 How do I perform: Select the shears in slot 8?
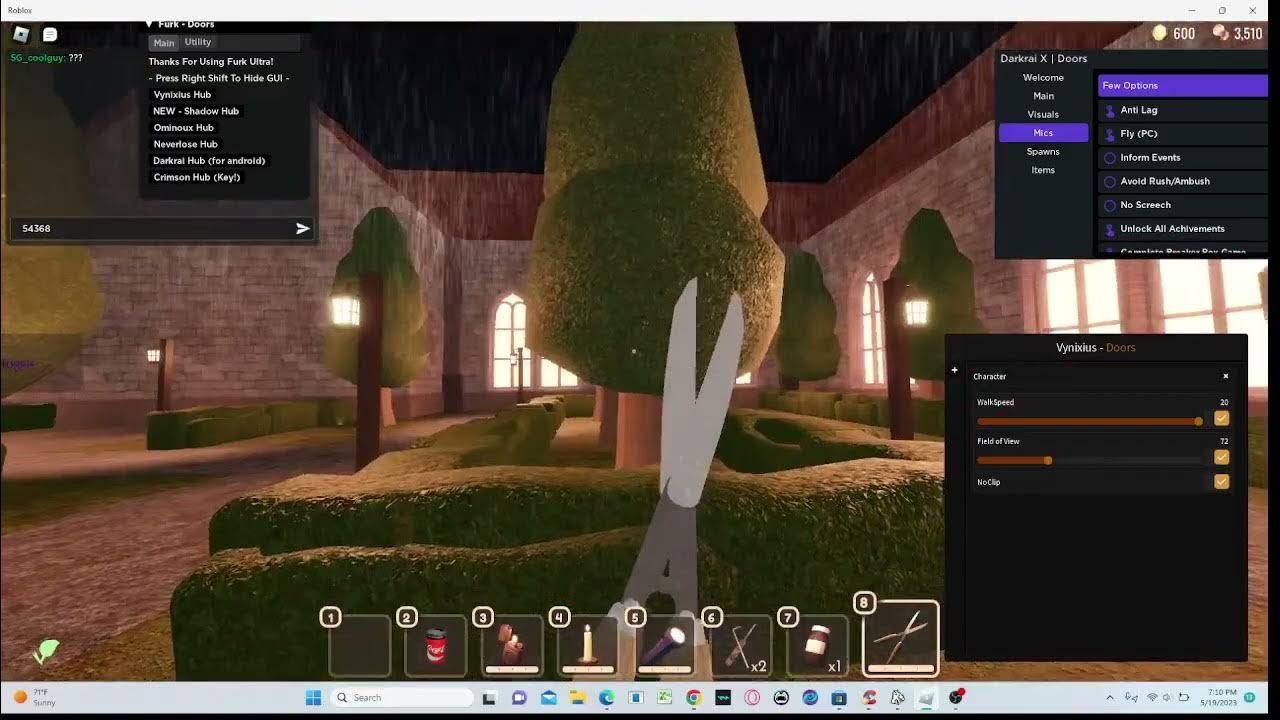901,638
